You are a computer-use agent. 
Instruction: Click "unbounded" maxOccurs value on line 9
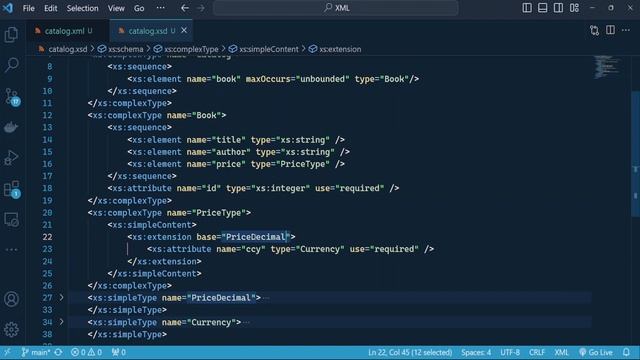pos(322,79)
